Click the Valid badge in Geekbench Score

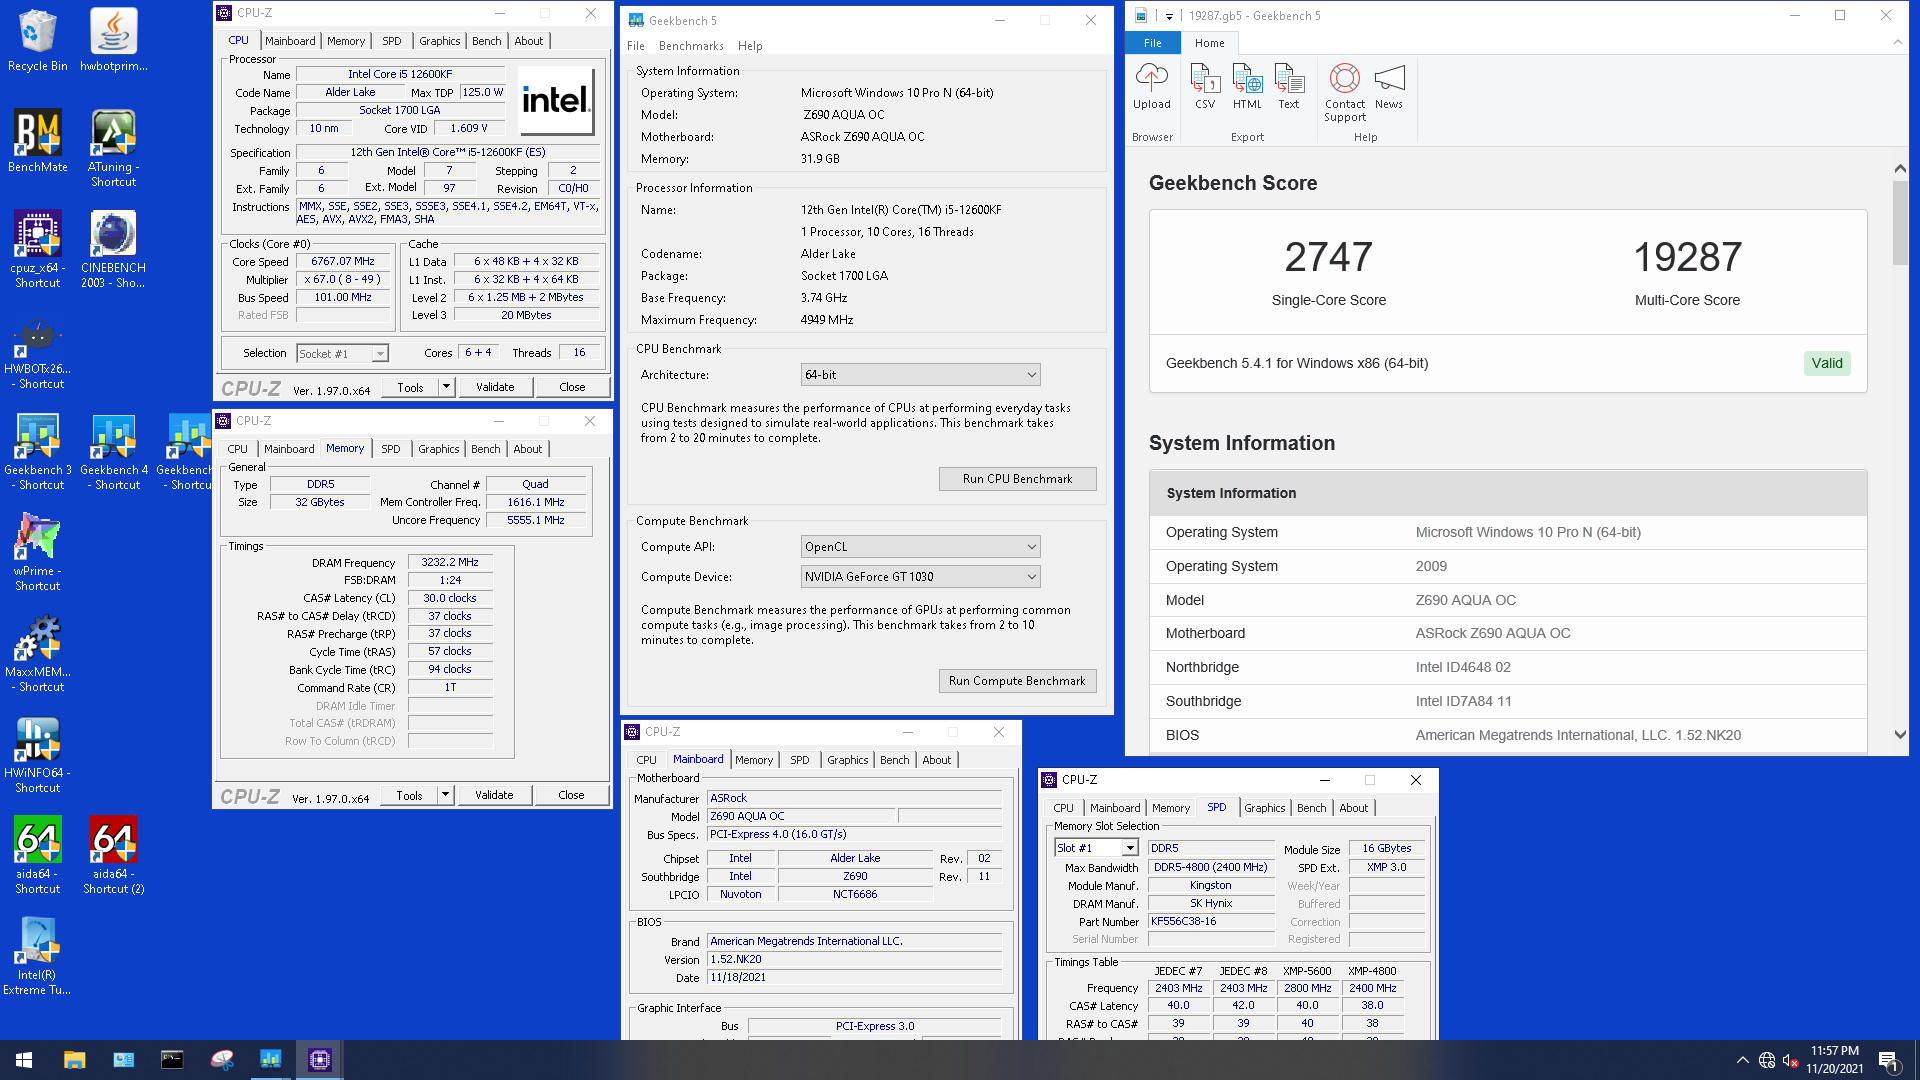tap(1827, 363)
